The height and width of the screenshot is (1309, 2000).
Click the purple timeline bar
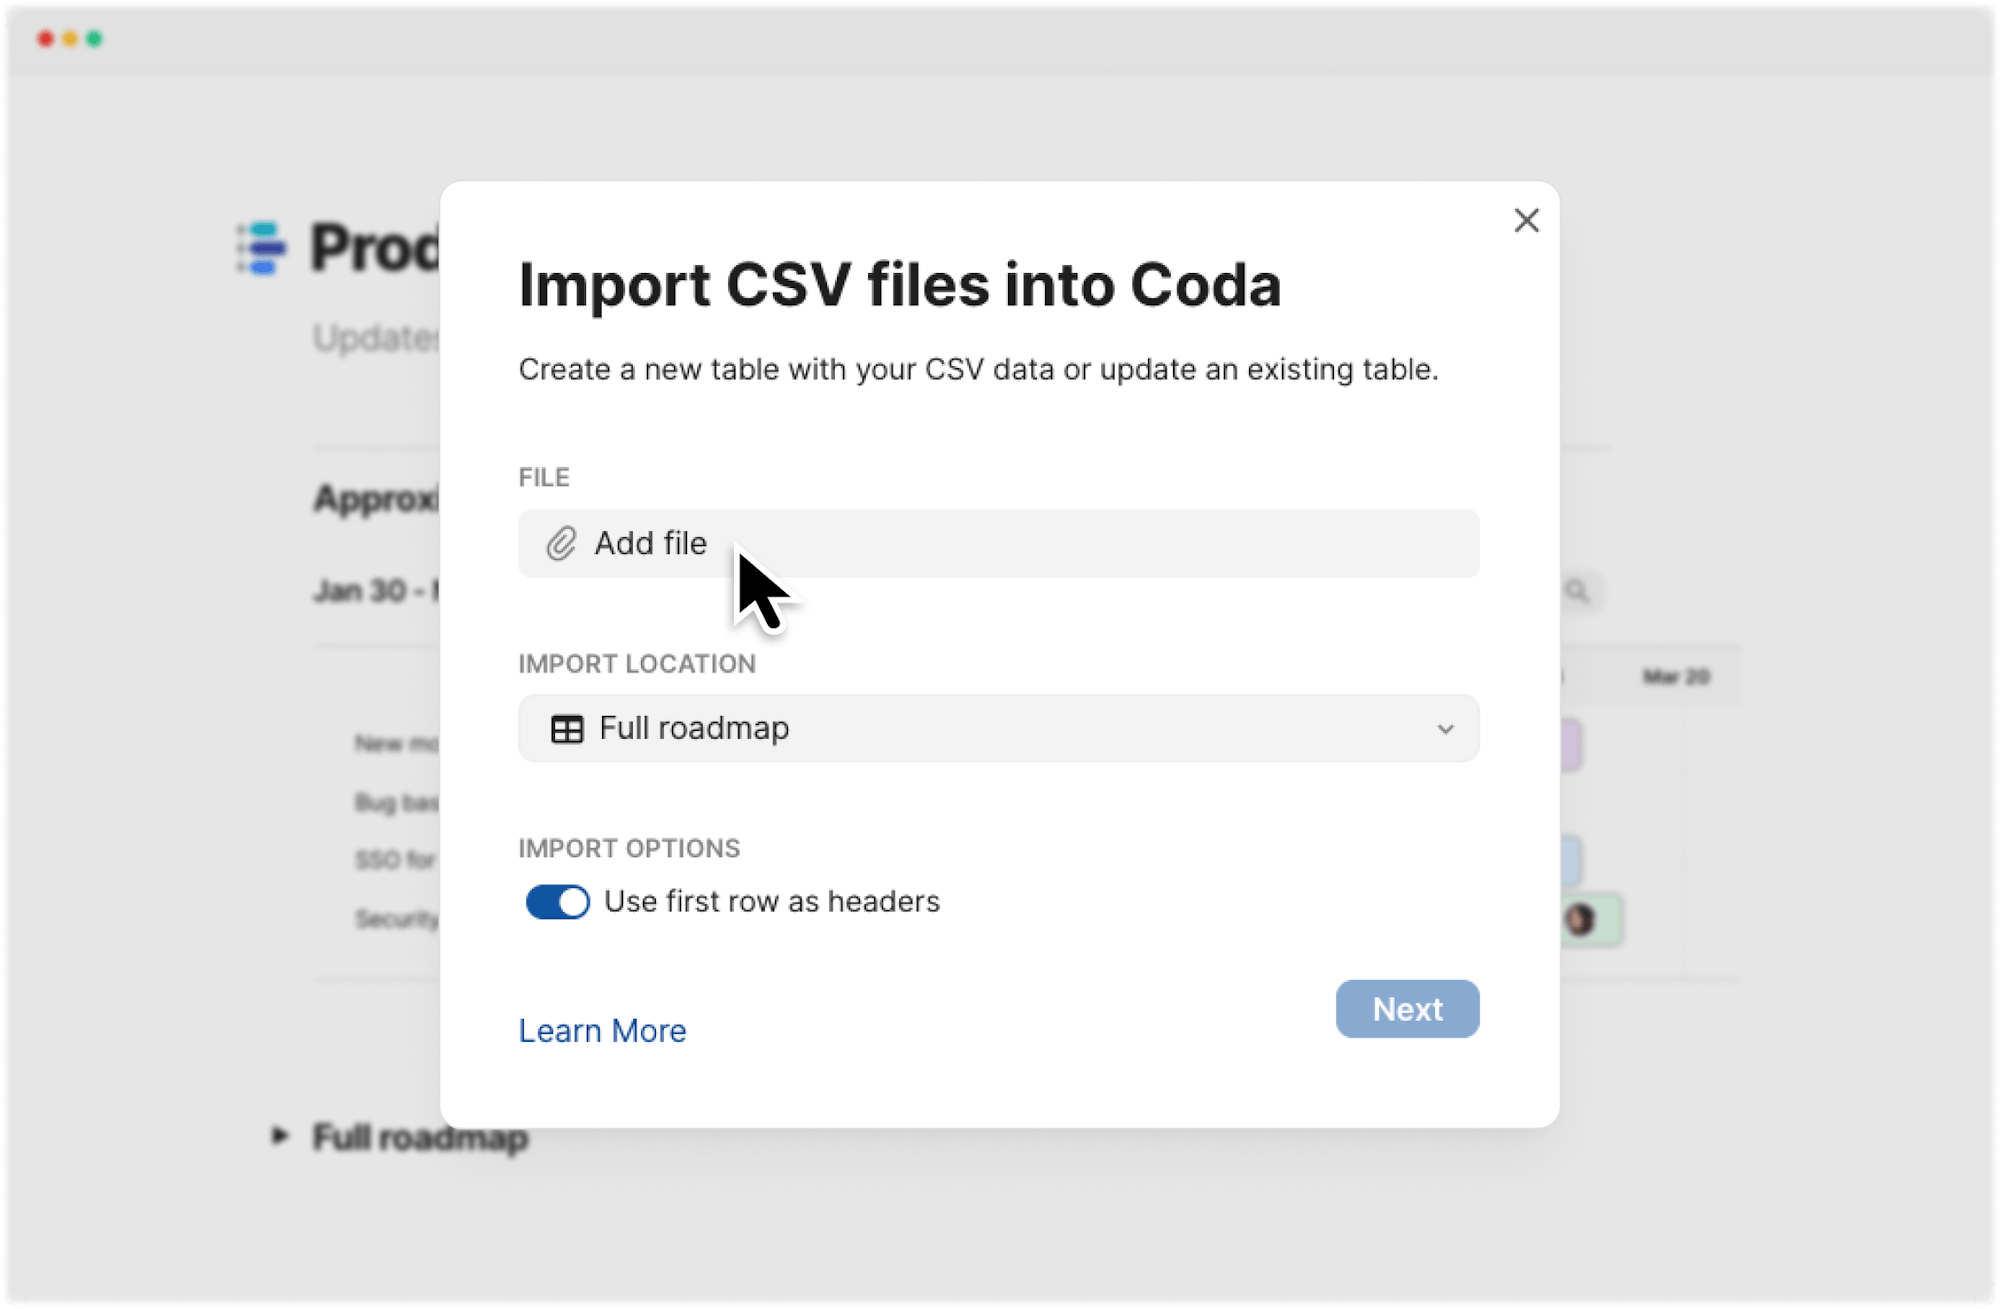[1571, 745]
